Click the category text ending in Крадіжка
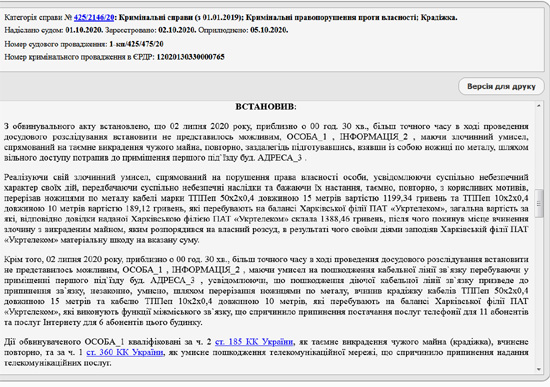The height and width of the screenshot is (387, 550). click(288, 18)
